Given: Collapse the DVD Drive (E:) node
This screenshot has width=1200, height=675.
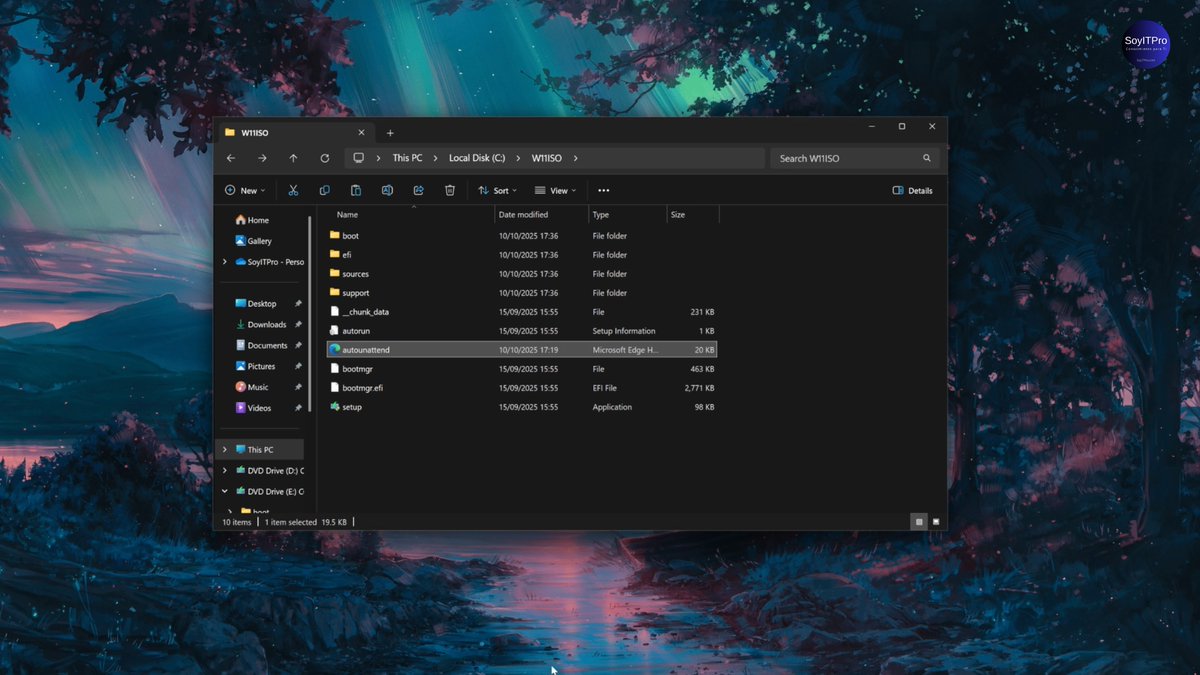Looking at the screenshot, I should pos(224,491).
